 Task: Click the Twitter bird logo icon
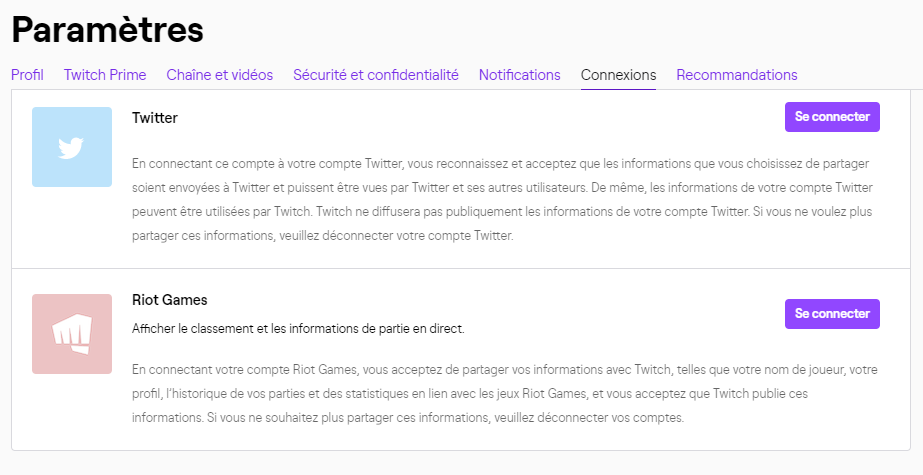tap(71, 147)
